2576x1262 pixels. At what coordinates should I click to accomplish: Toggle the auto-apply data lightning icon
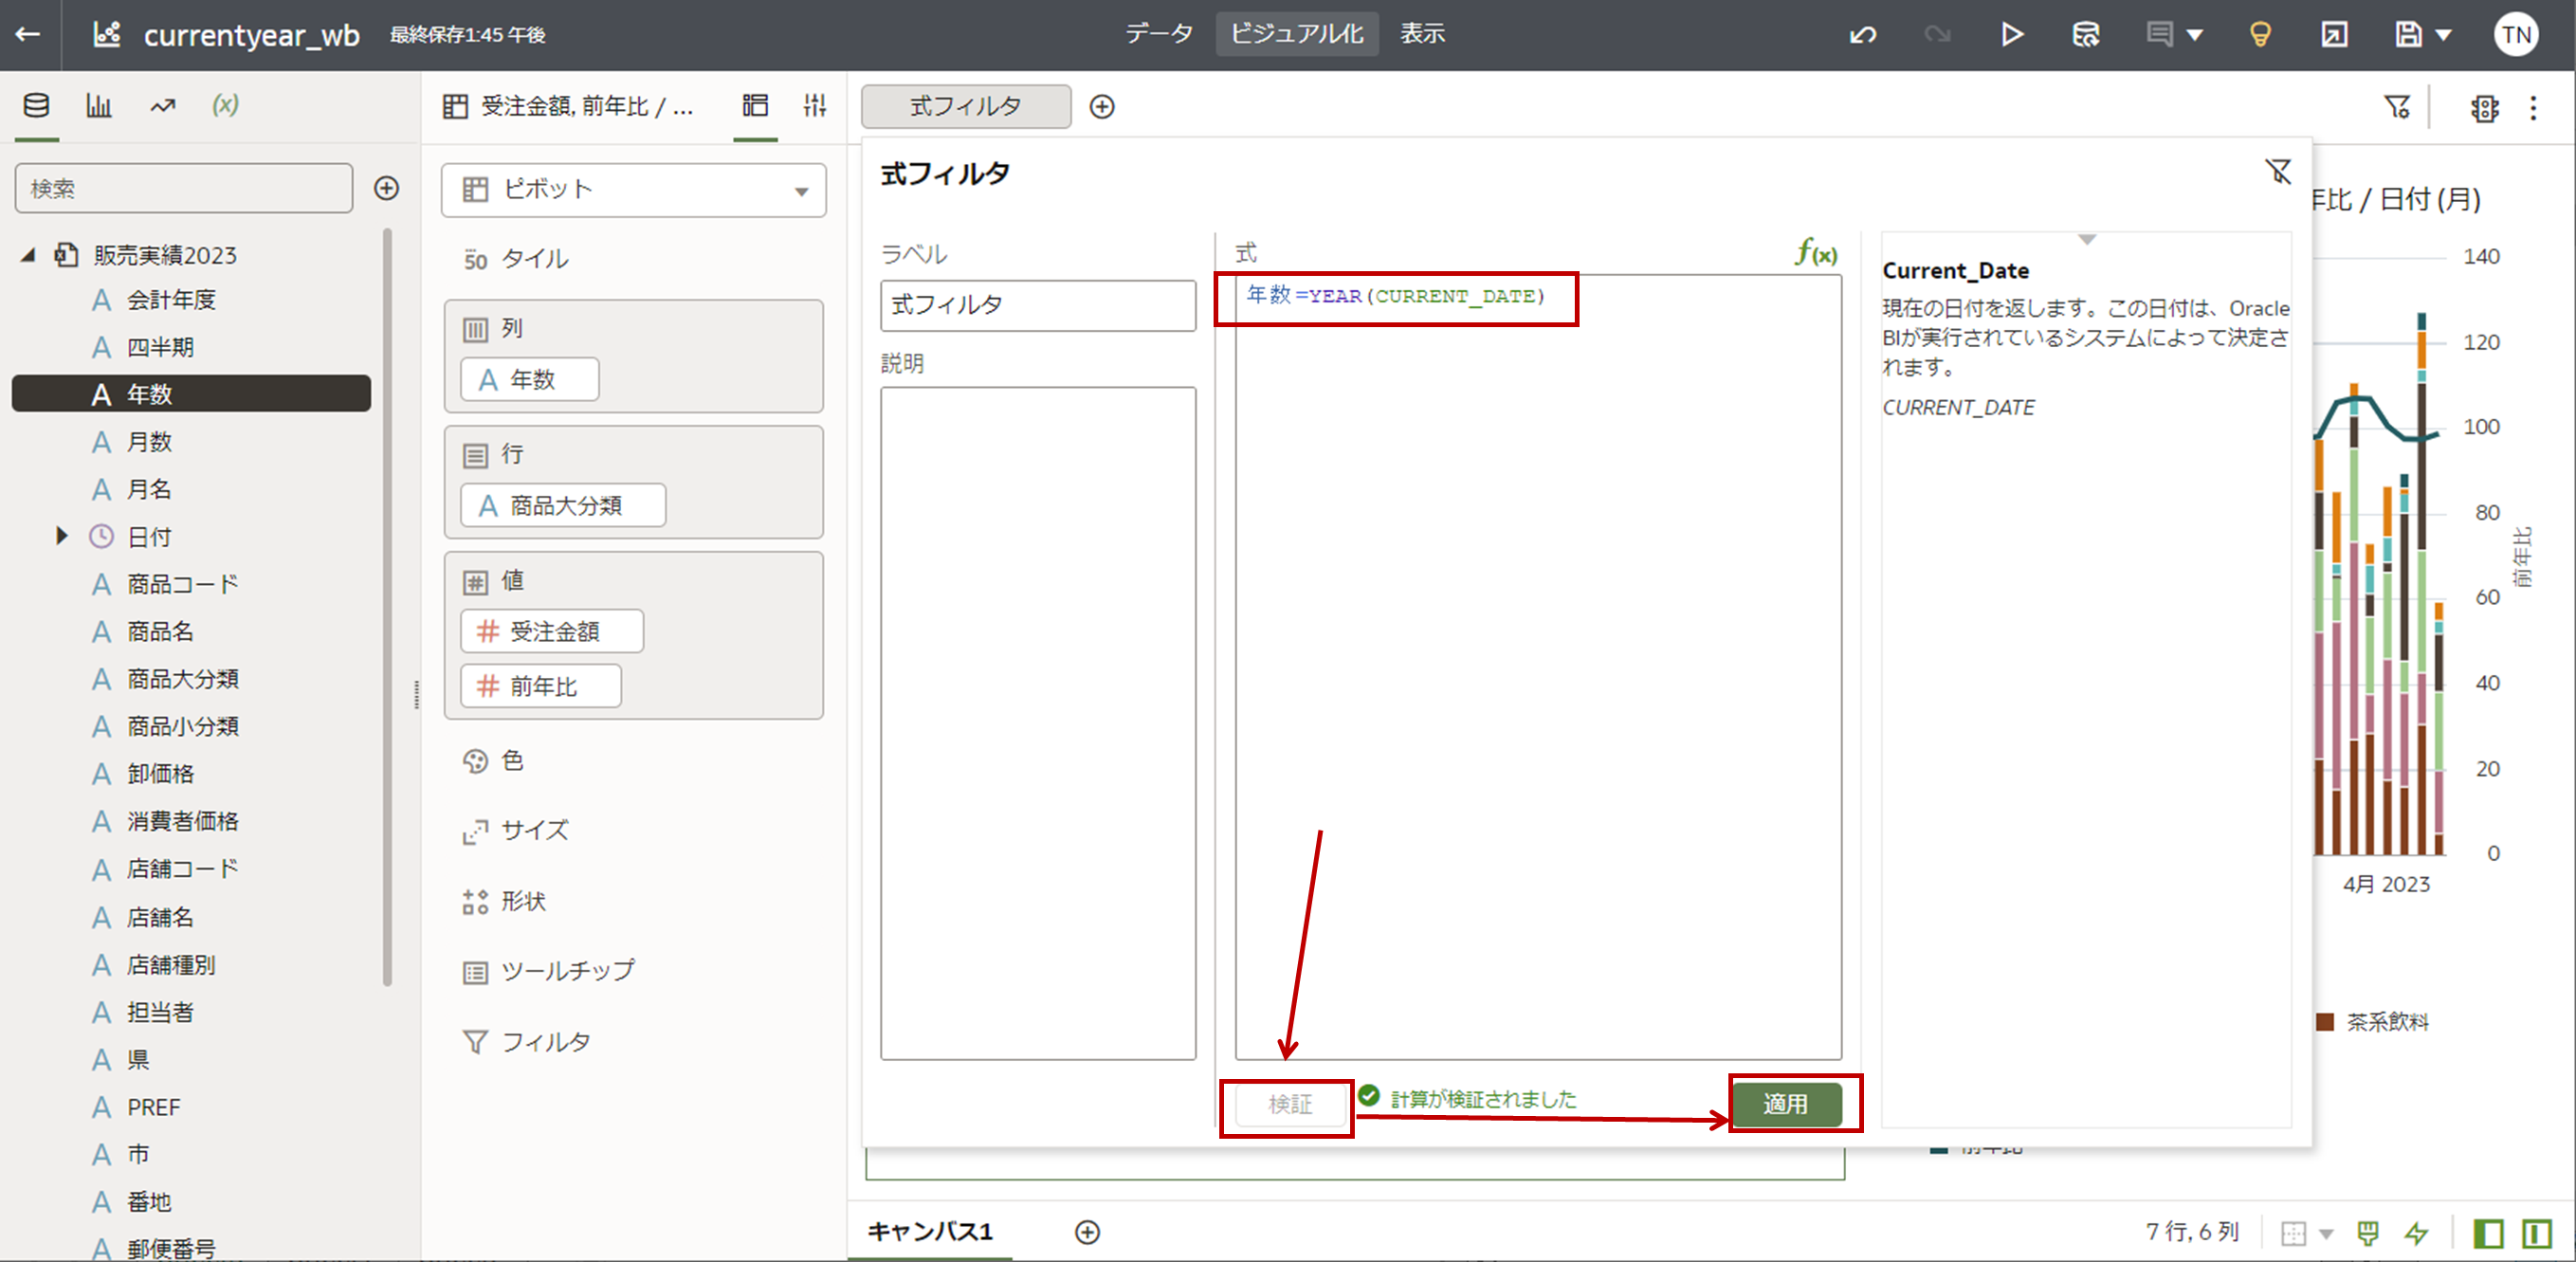2416,1233
